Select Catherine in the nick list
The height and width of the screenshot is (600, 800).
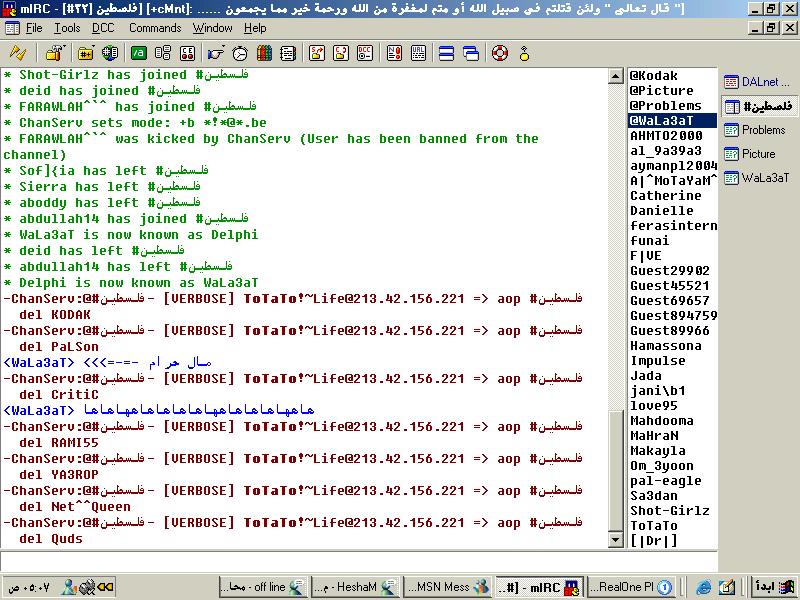[x=672, y=196]
